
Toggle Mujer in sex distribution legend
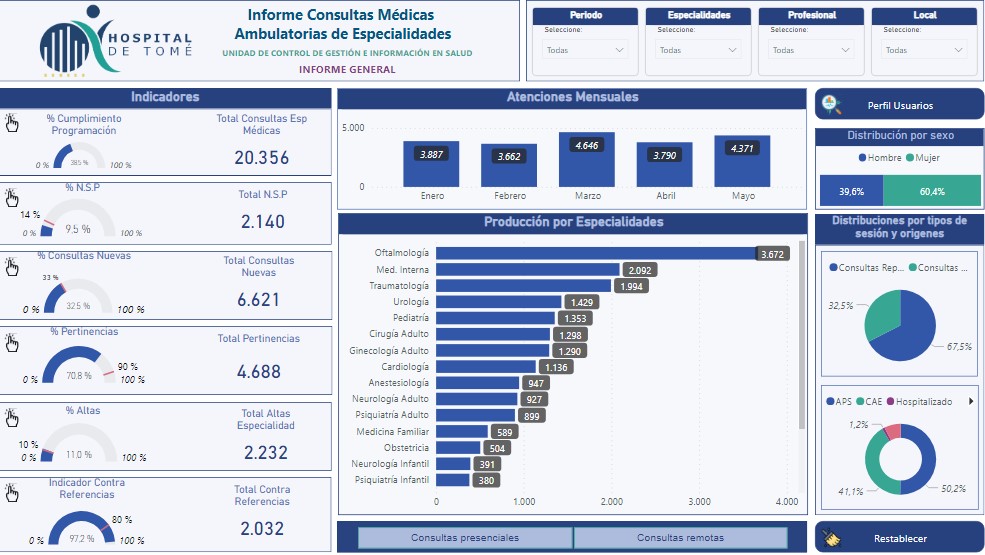click(923, 158)
